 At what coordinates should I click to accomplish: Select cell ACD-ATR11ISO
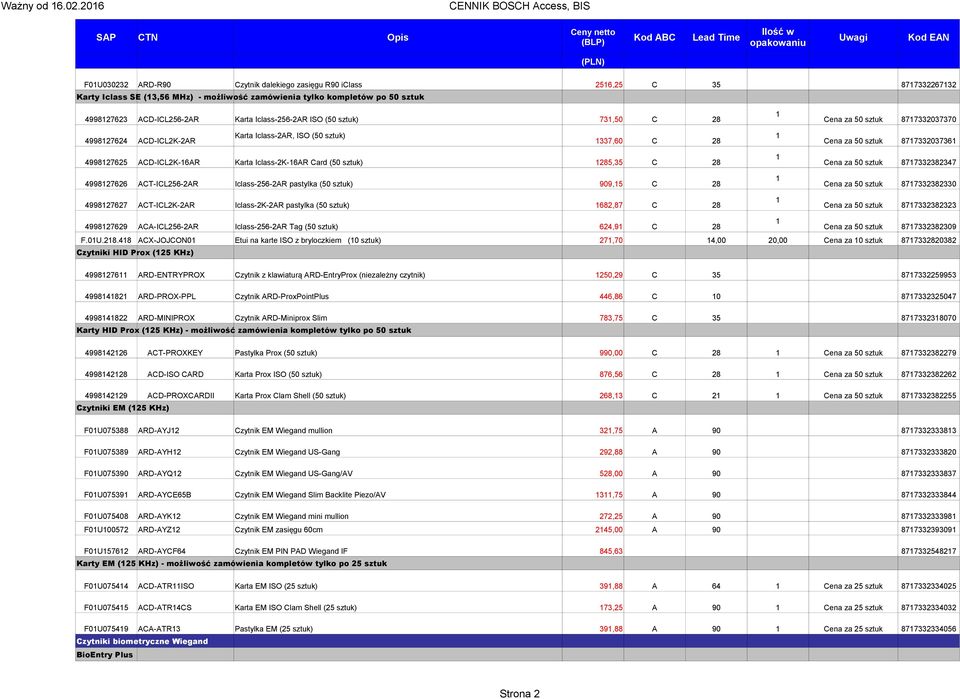pos(166,586)
